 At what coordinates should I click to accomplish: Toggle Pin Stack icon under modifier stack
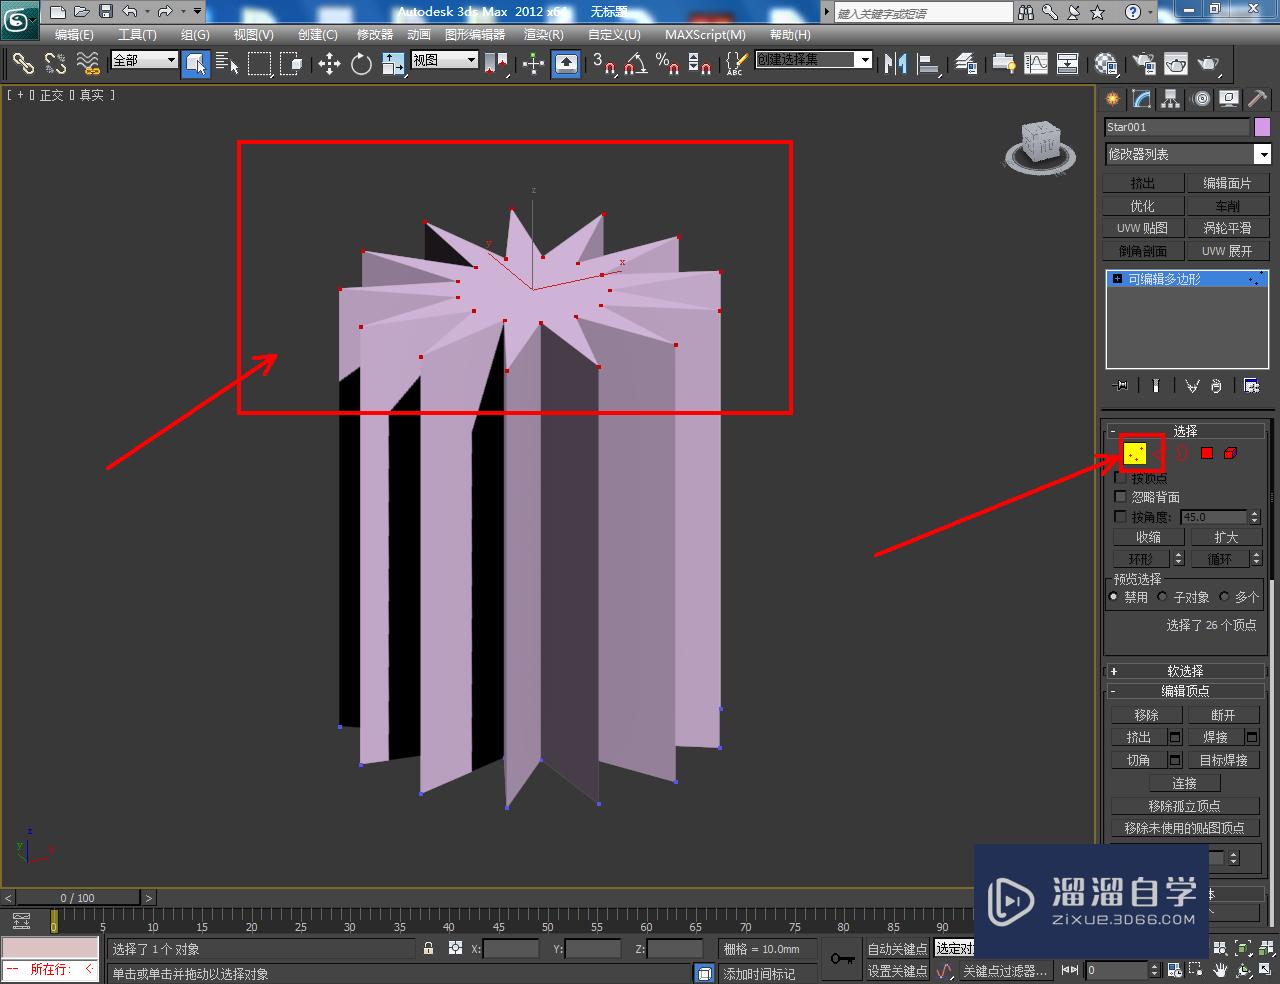[1121, 386]
